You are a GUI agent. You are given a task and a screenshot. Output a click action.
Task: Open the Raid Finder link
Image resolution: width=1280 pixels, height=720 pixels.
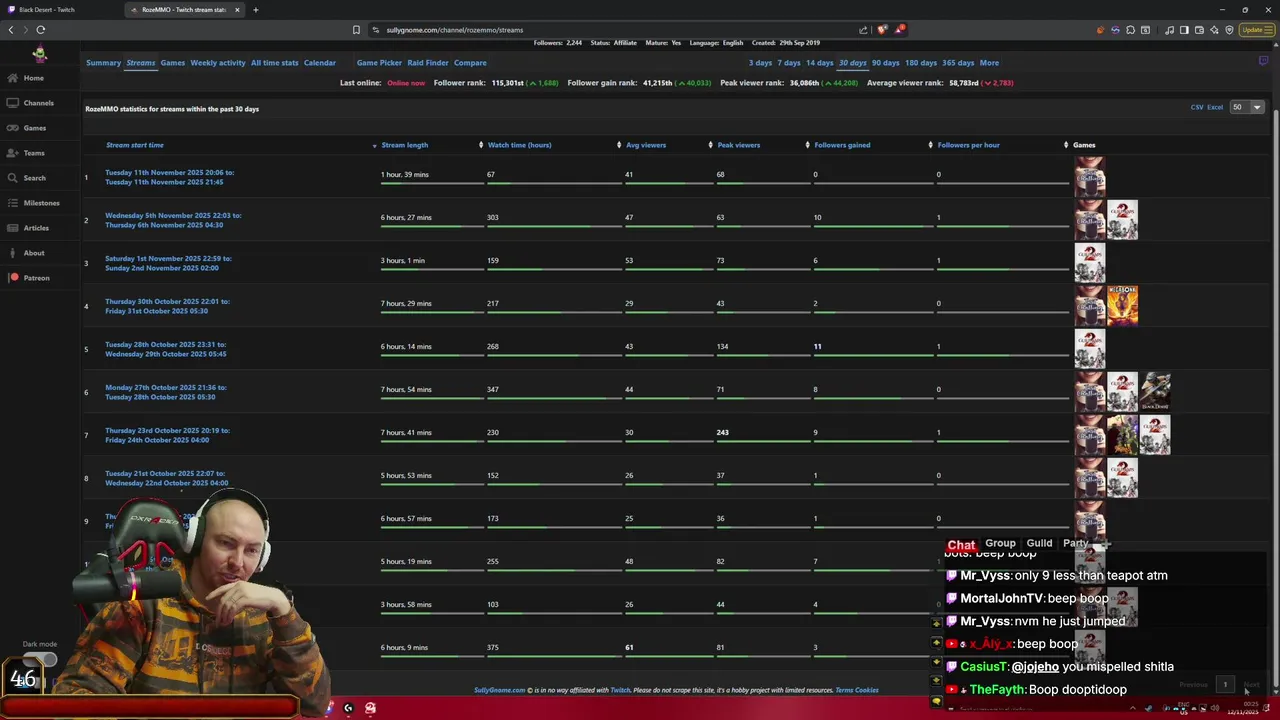point(428,63)
